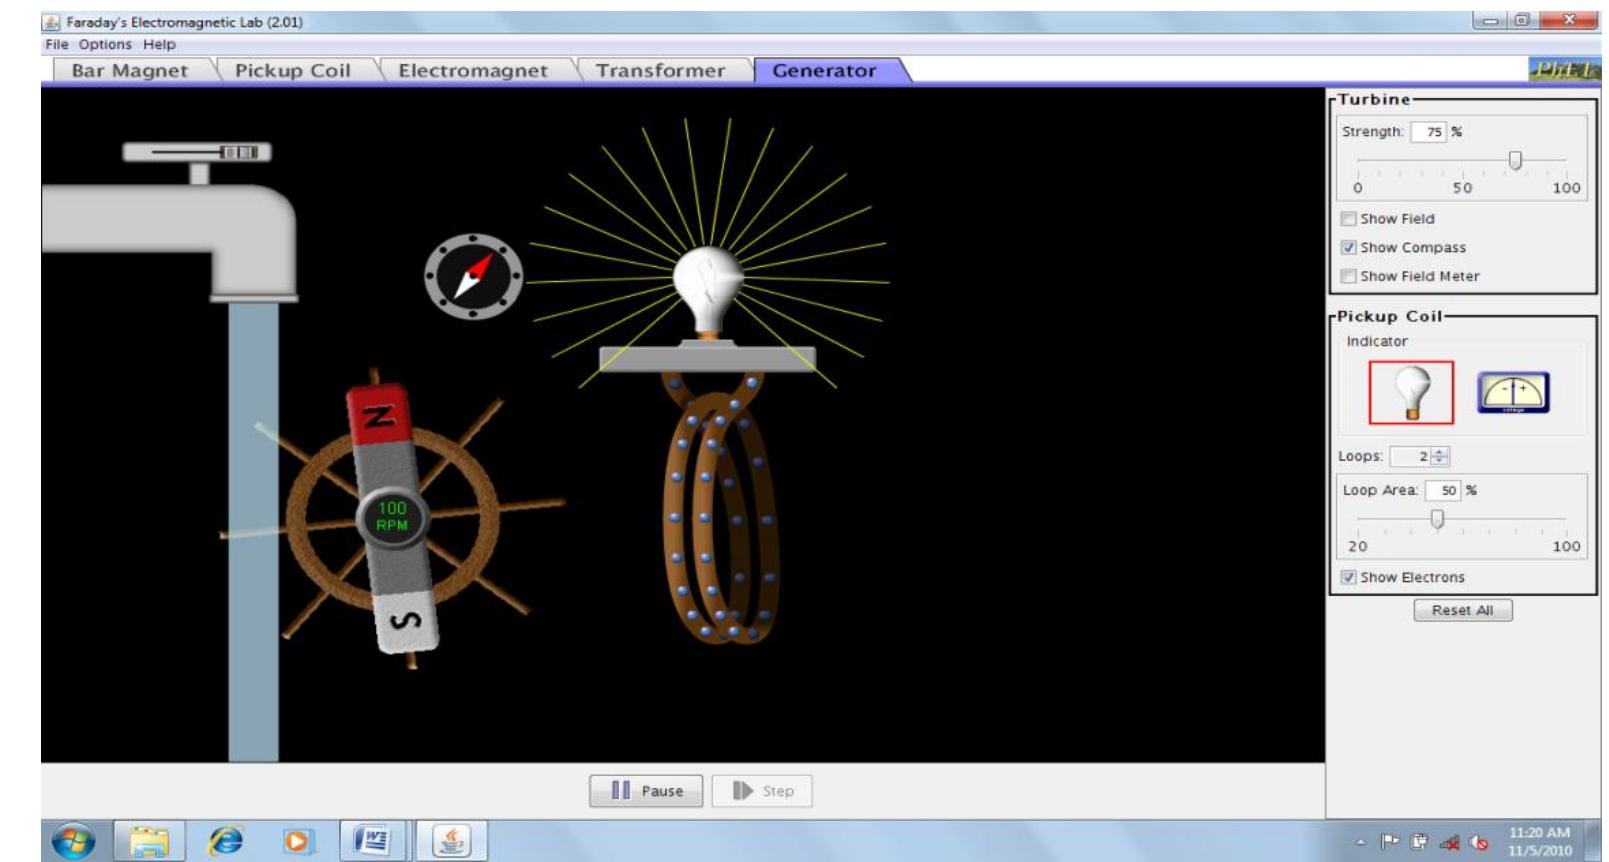The height and width of the screenshot is (862, 1609).
Task: Open Windows Media Player from taskbar
Action: click(297, 840)
